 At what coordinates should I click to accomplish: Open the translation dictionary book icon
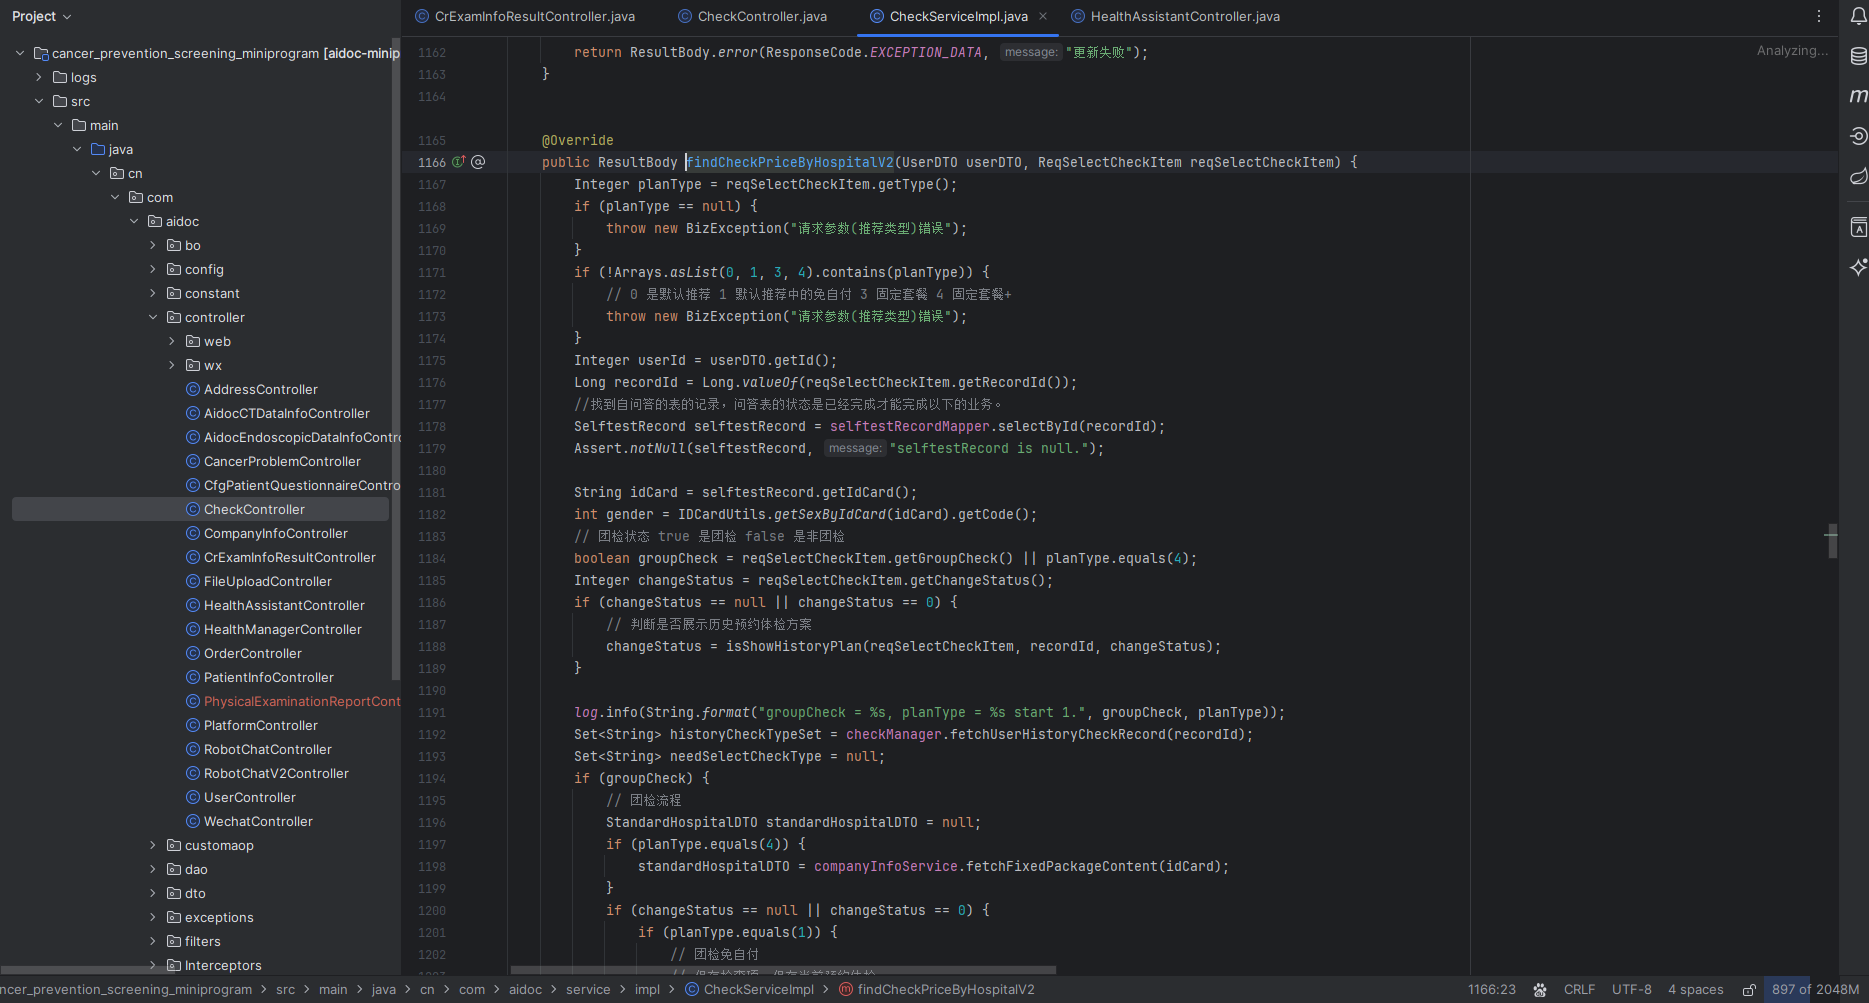[x=1858, y=228]
